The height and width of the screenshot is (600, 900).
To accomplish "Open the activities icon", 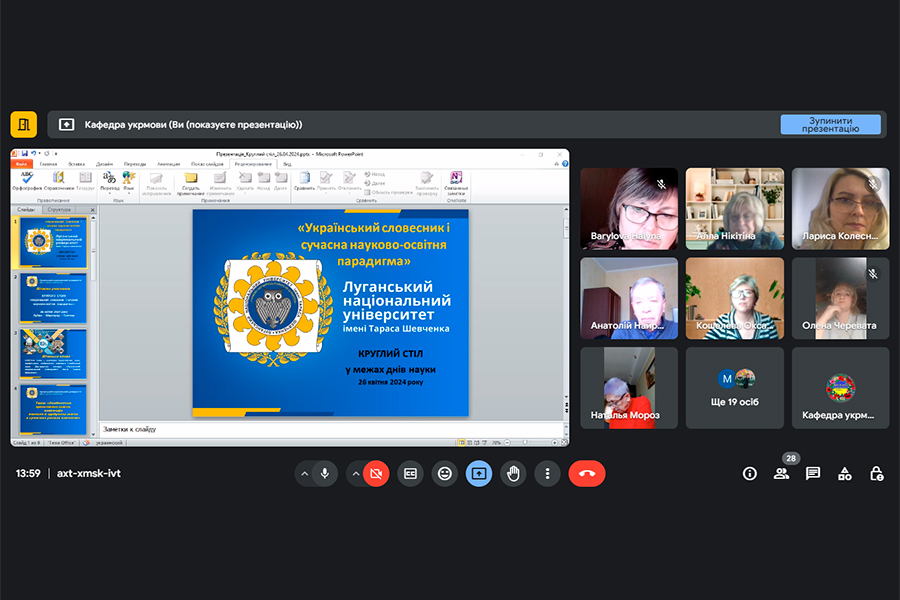I will pos(845,473).
